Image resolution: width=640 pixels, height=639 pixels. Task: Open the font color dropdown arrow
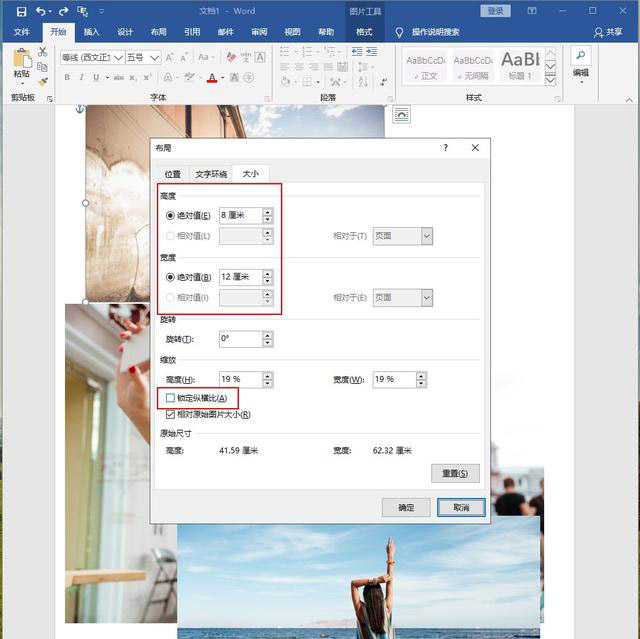pyautogui.click(x=223, y=78)
